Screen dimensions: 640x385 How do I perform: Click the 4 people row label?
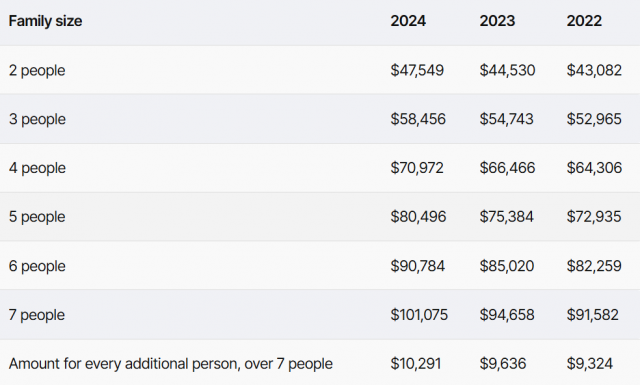click(x=37, y=168)
